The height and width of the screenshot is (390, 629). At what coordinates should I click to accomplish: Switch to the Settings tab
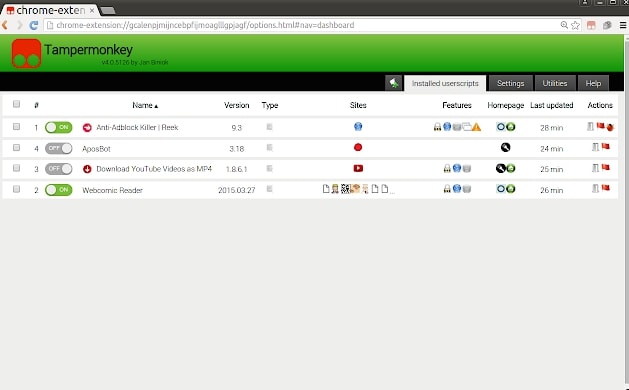[x=511, y=83]
